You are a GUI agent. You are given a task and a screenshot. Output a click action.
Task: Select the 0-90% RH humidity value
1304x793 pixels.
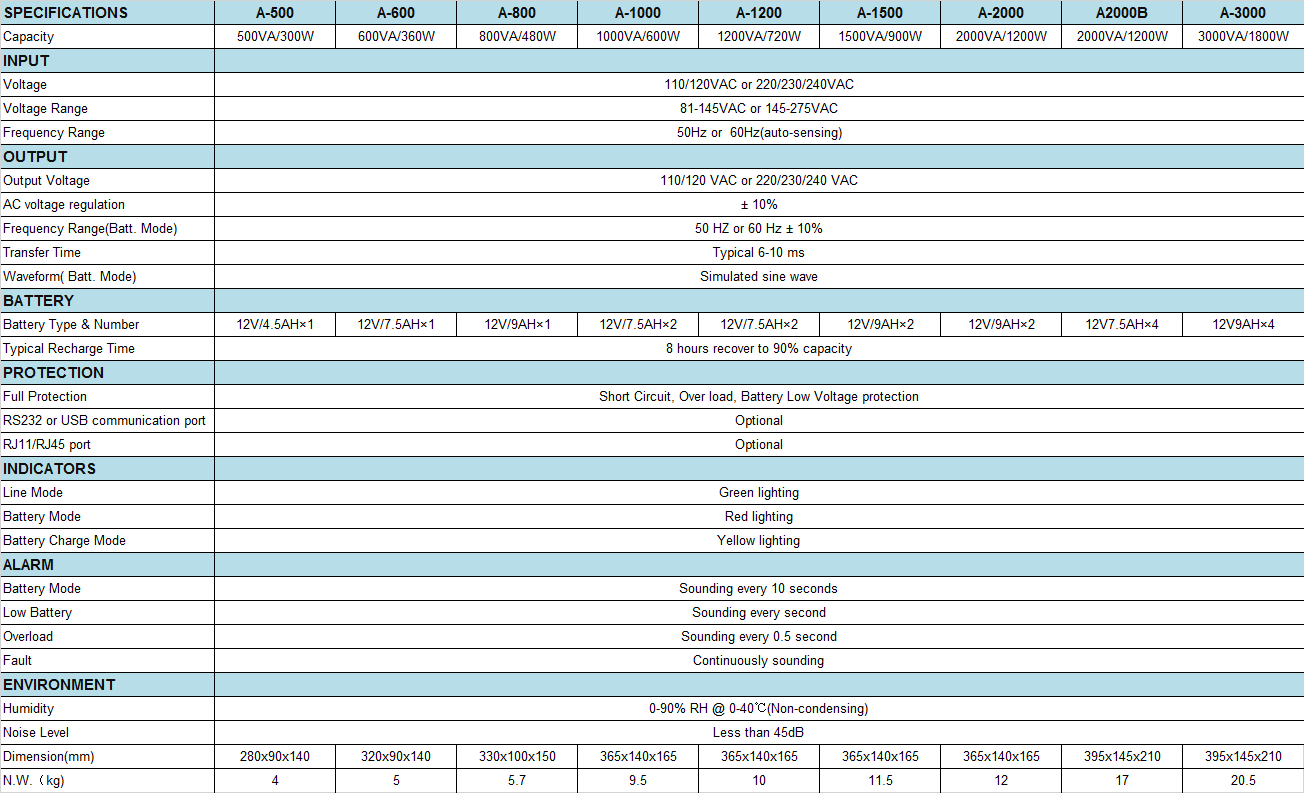point(759,709)
